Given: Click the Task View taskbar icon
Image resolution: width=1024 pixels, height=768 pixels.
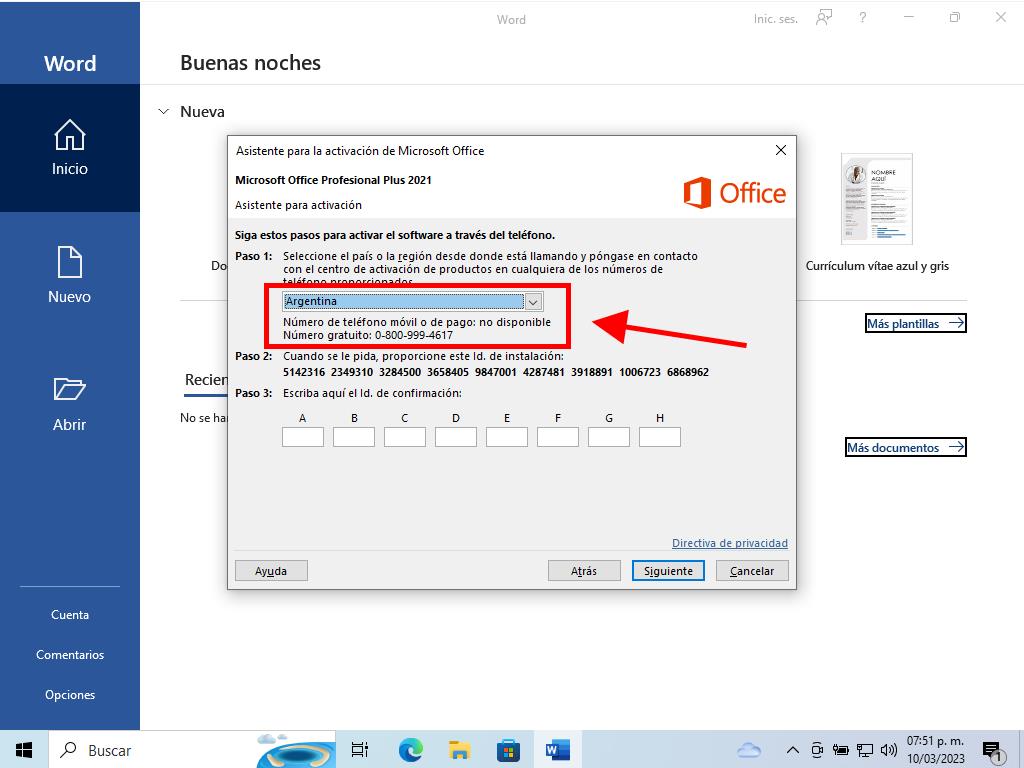Looking at the screenshot, I should [x=360, y=750].
